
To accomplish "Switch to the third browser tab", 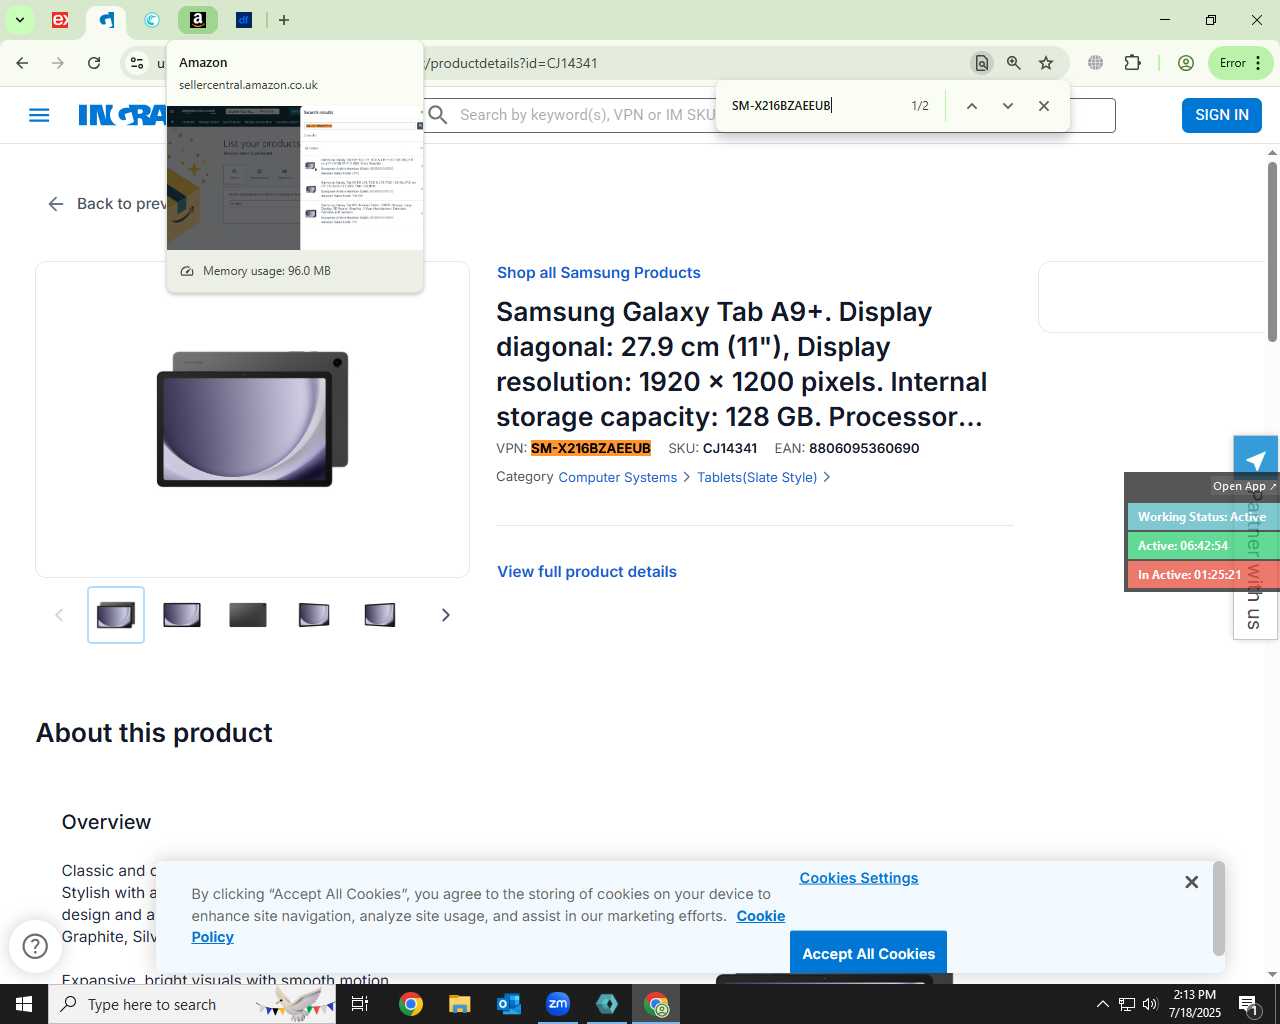I will (x=152, y=20).
